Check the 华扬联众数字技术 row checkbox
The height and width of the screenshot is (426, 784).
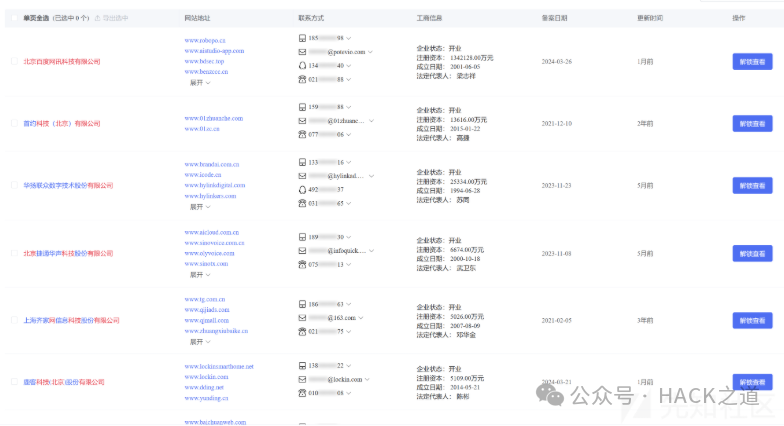click(14, 186)
